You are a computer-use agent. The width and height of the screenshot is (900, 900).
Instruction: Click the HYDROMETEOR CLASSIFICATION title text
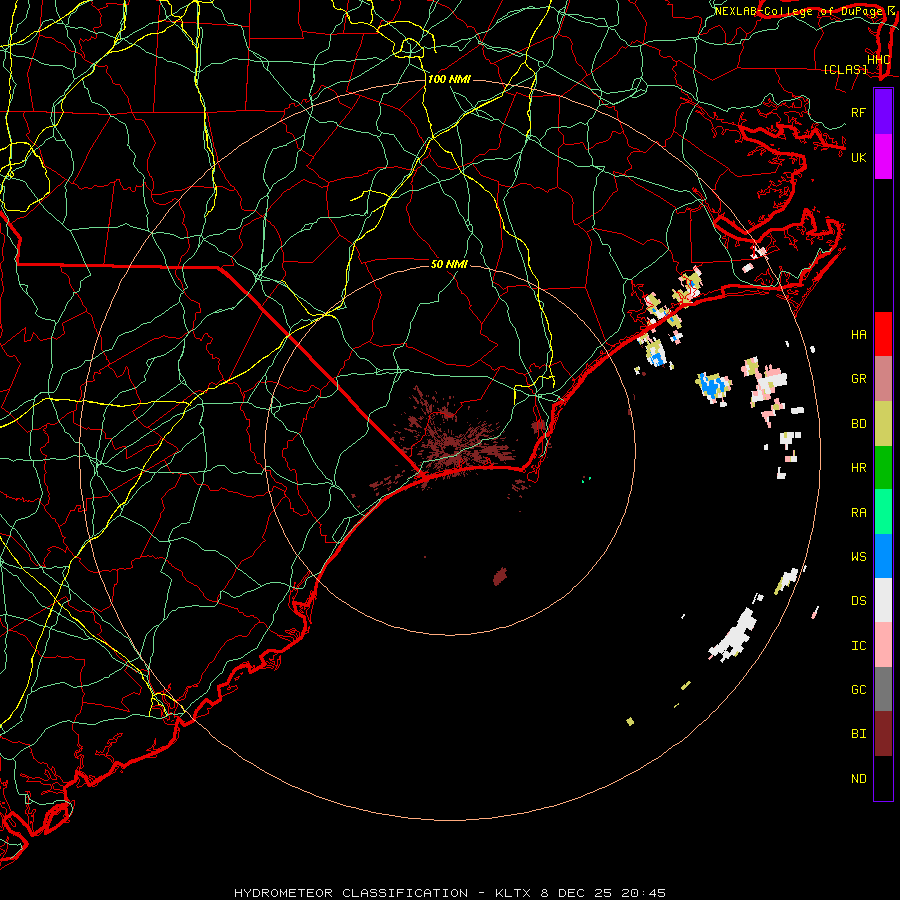(351, 893)
